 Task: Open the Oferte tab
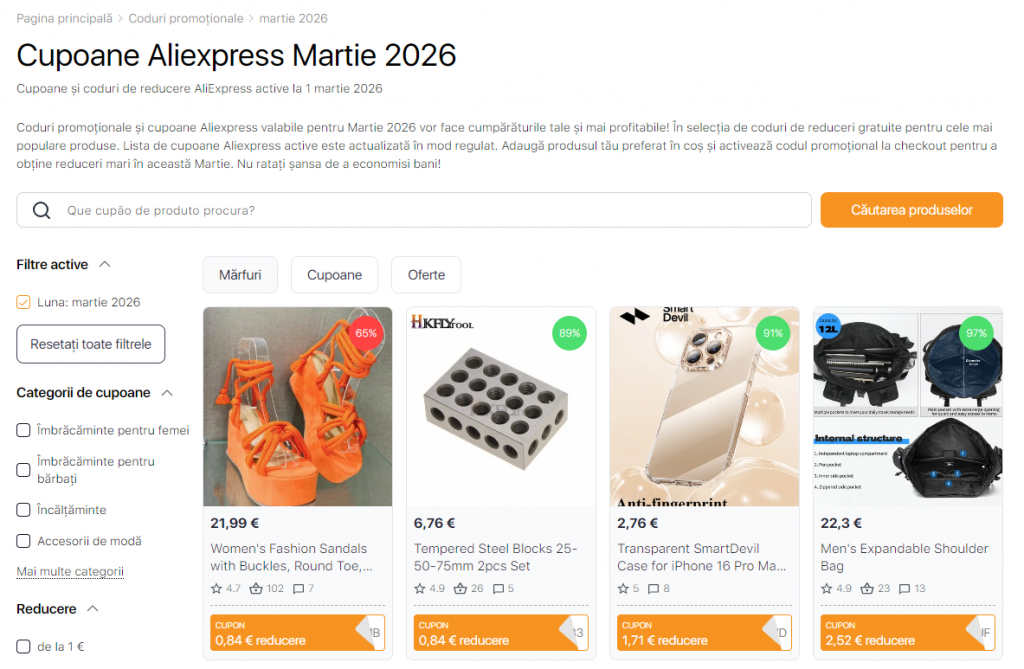coord(423,274)
